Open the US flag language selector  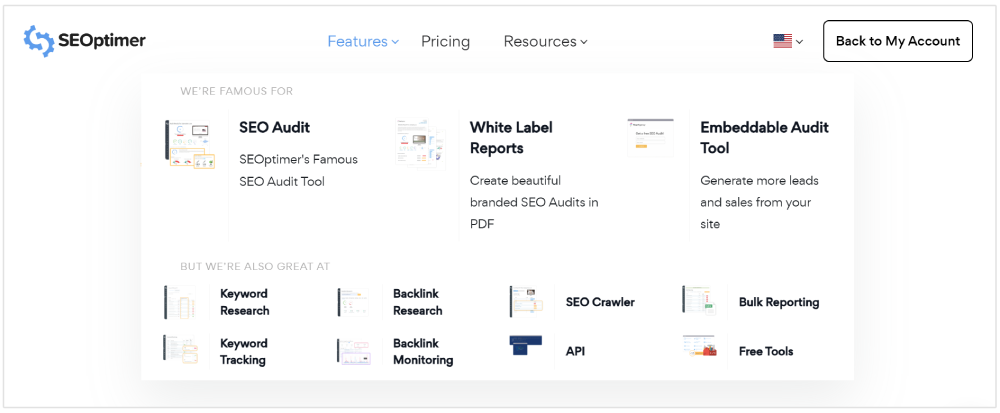(x=788, y=41)
